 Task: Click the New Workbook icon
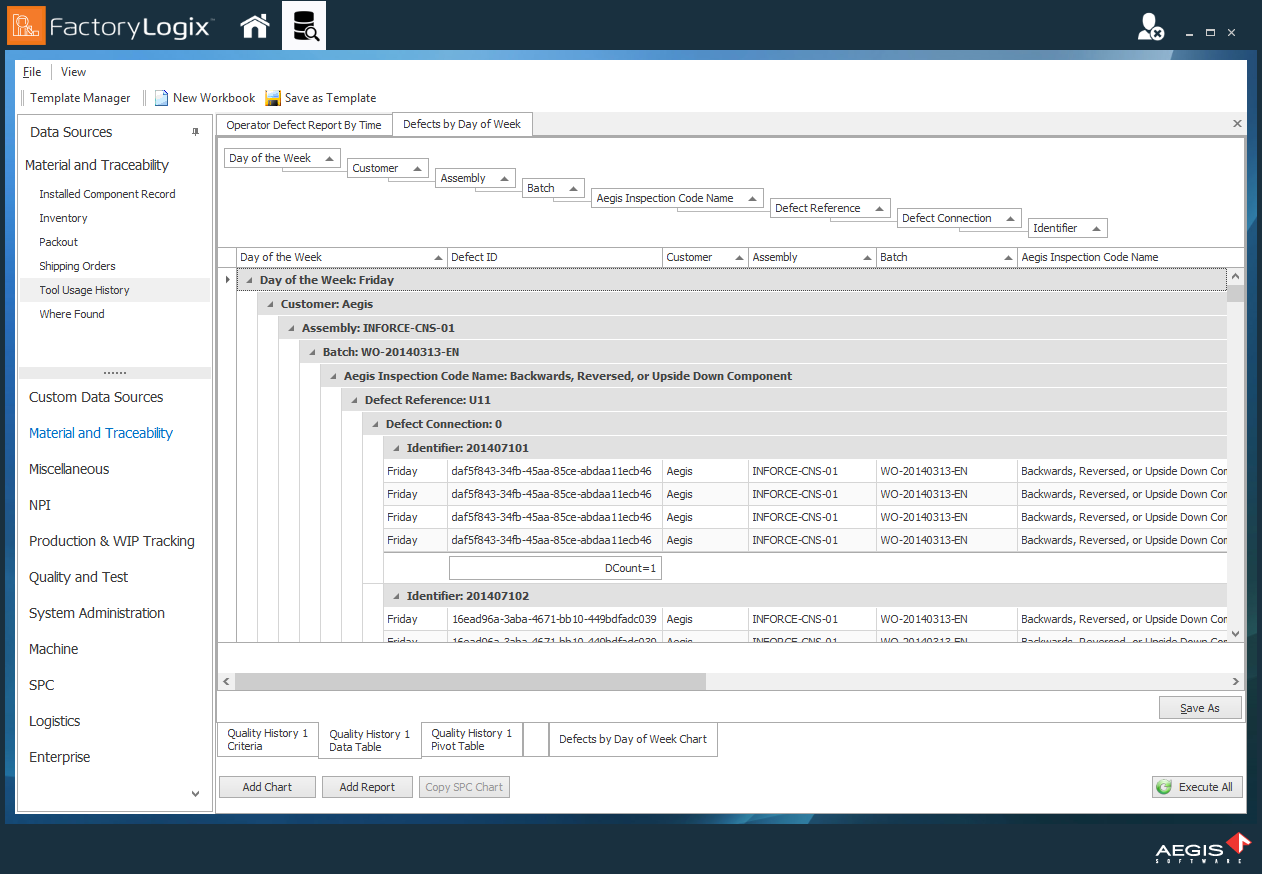tap(161, 98)
